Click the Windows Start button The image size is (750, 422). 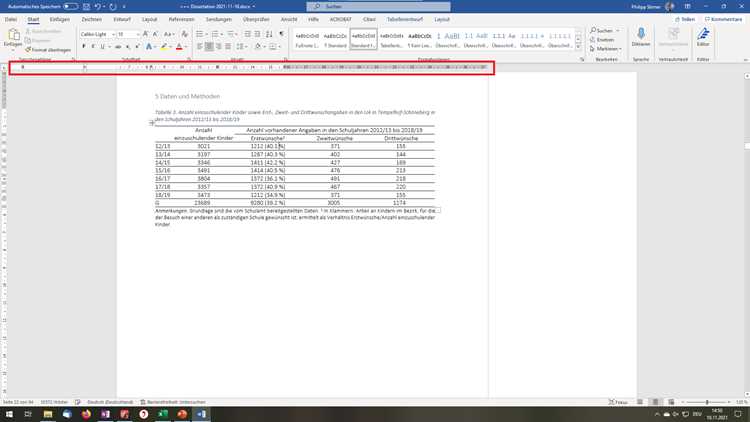pyautogui.click(x=9, y=414)
